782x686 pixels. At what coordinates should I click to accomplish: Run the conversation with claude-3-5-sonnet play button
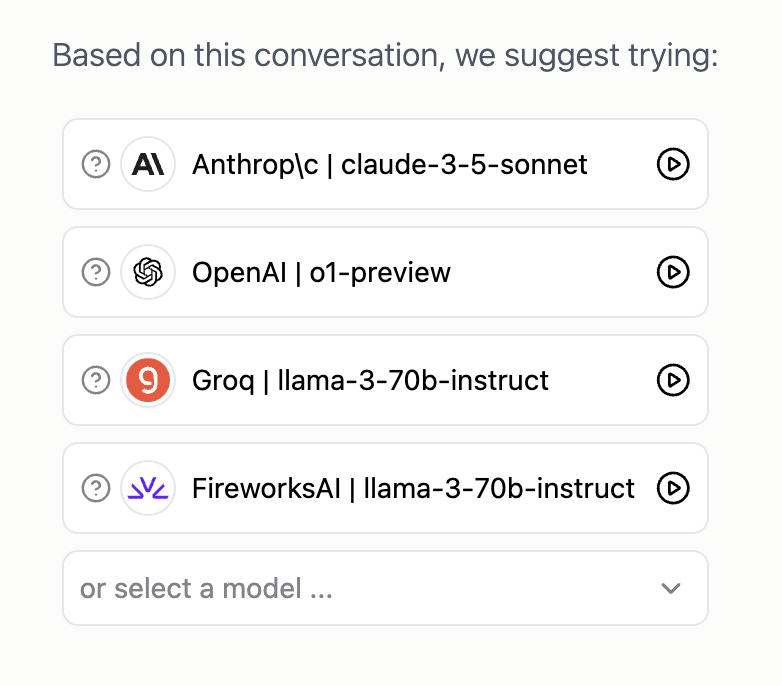point(673,164)
